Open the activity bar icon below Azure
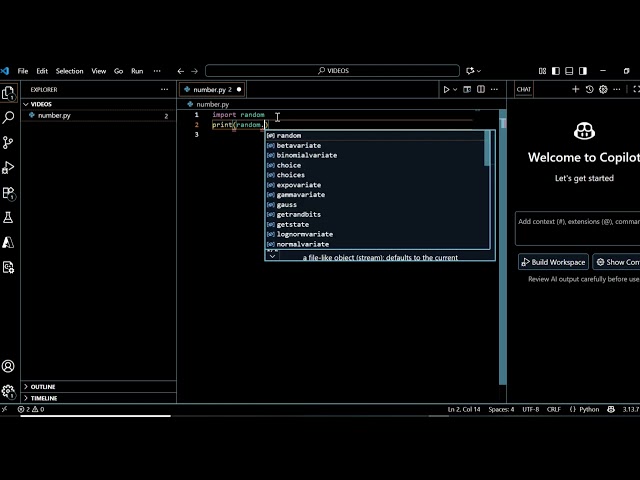 (8, 267)
